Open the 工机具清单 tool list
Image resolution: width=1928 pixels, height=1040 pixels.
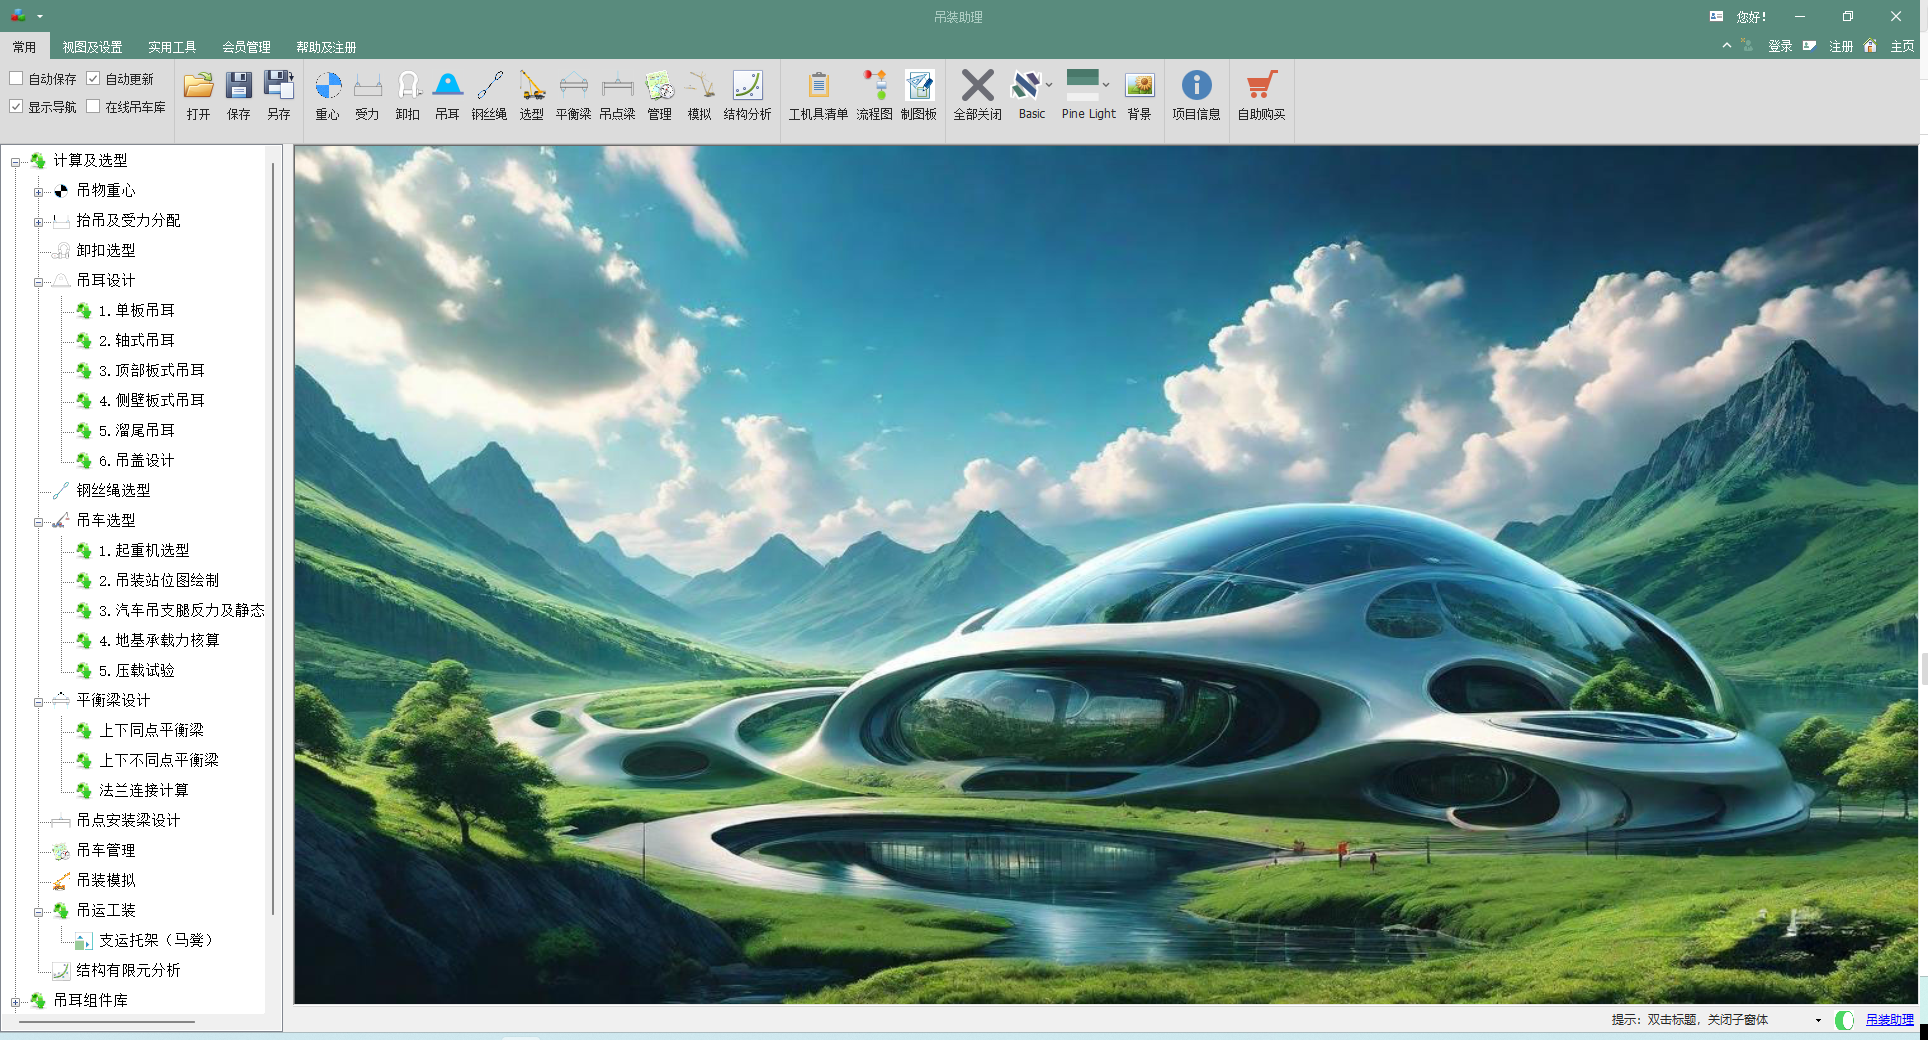pyautogui.click(x=818, y=96)
